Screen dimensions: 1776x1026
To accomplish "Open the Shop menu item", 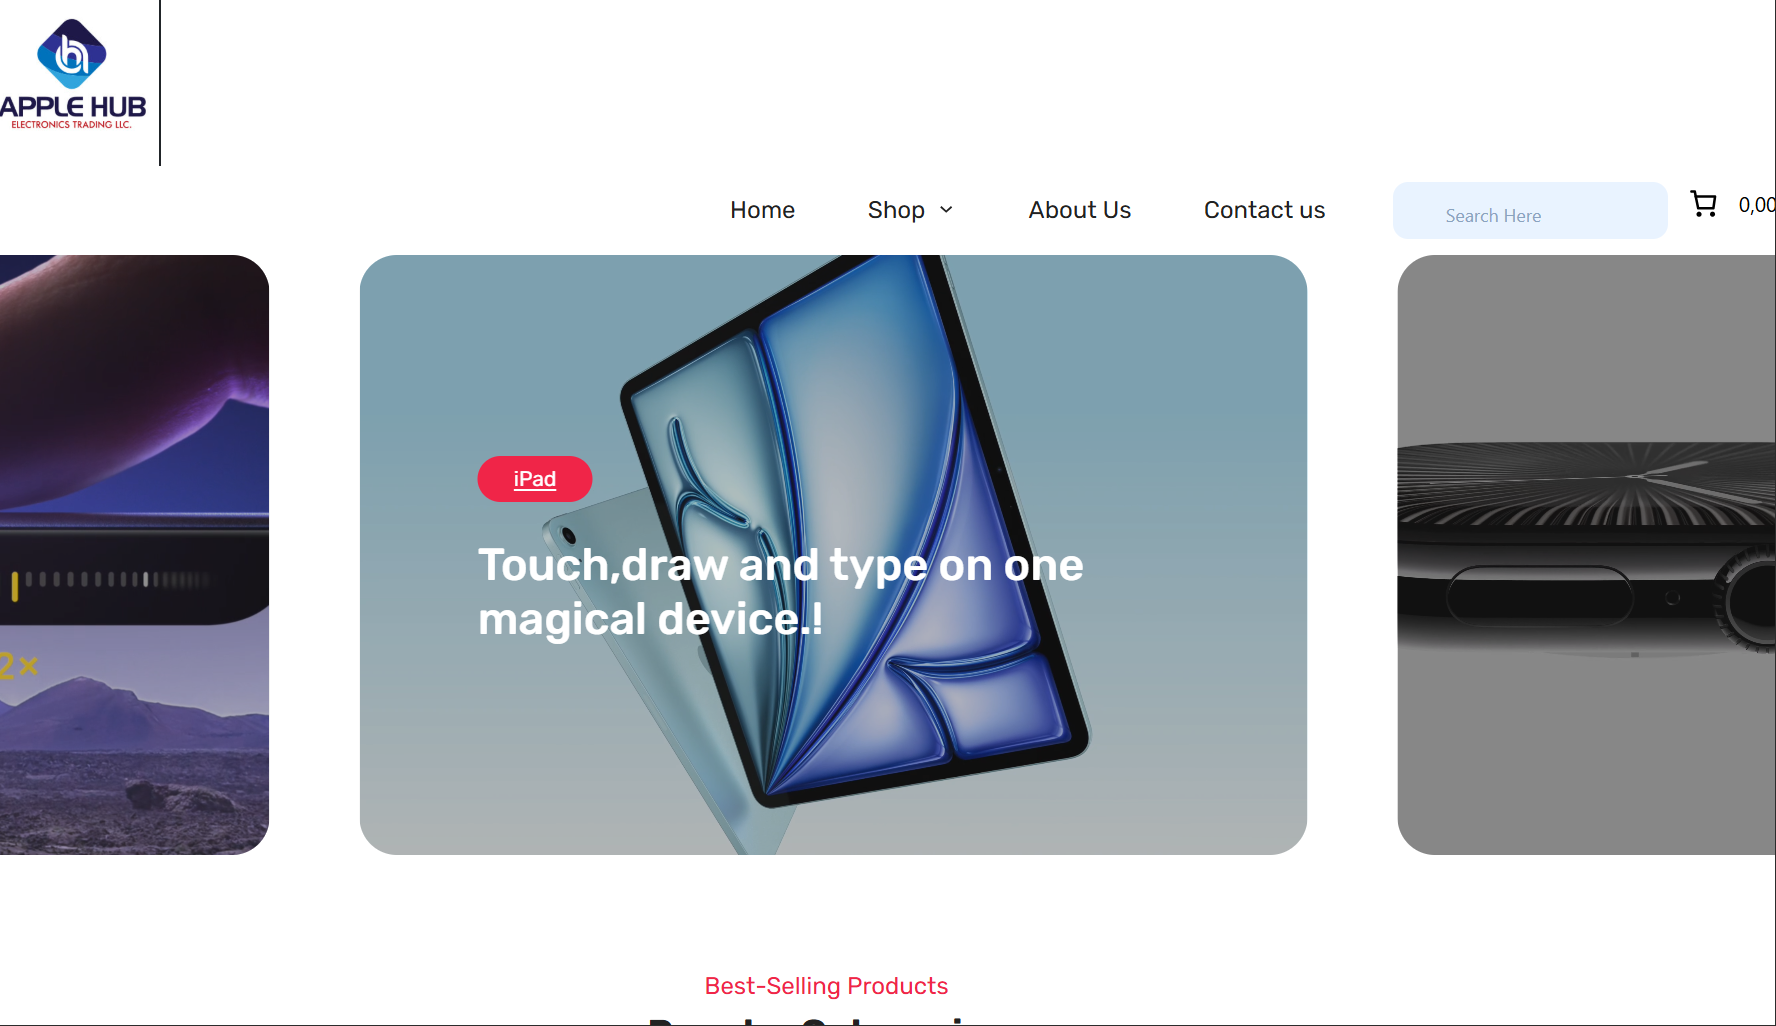I will pos(896,210).
